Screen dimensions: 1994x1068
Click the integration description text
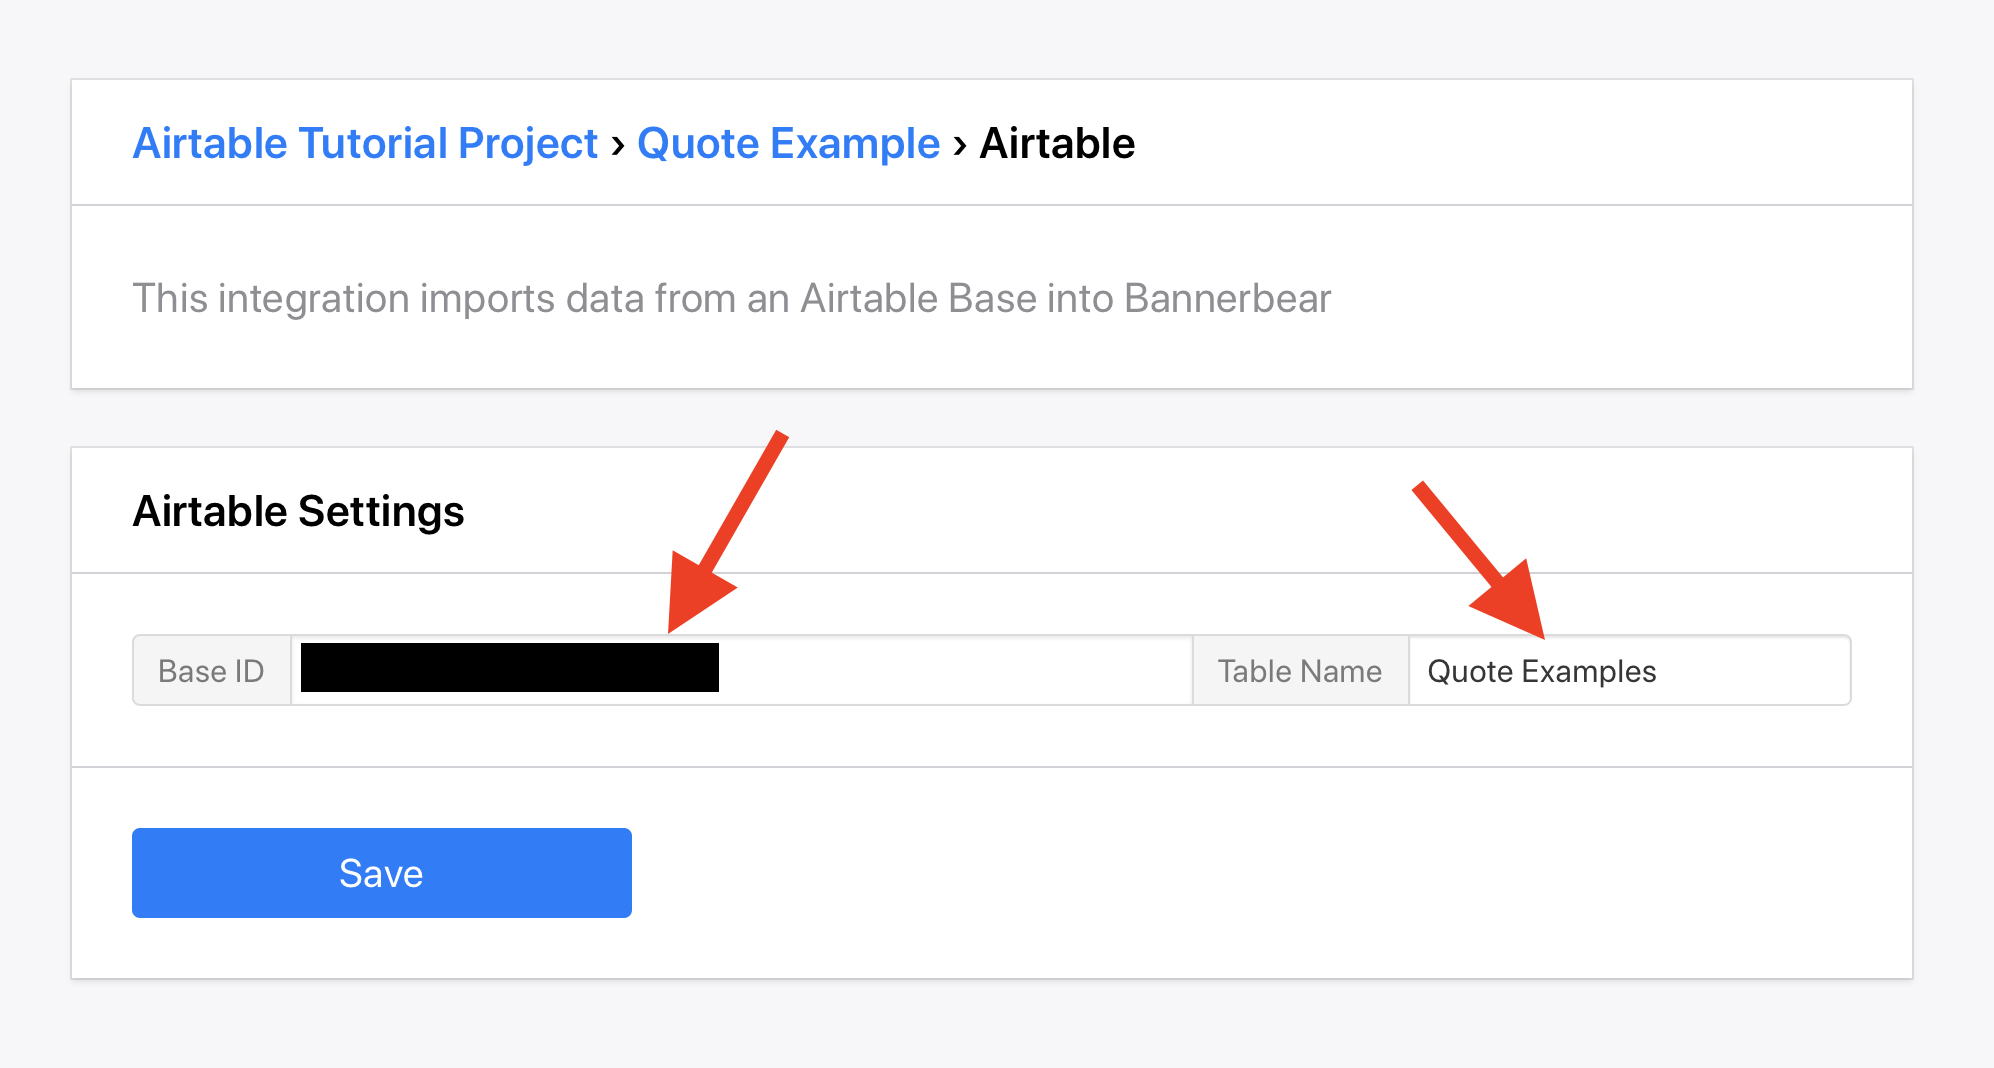[731, 299]
